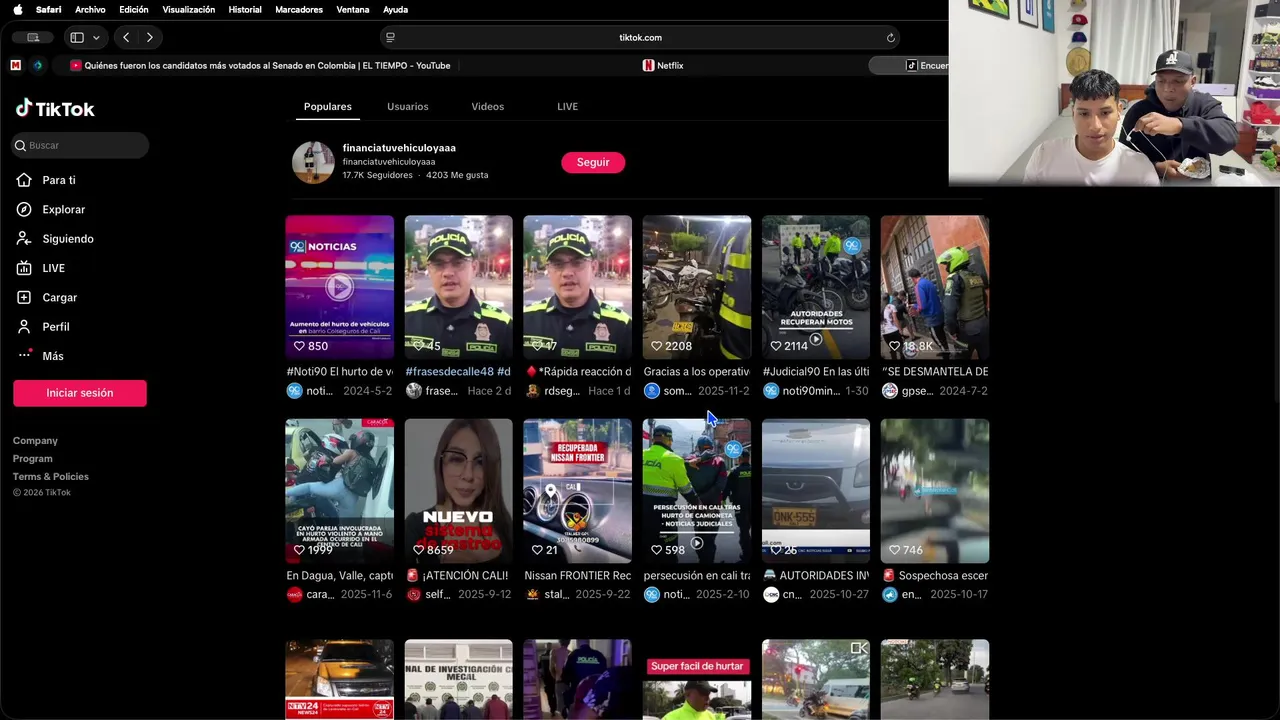This screenshot has width=1280, height=720.
Task: Click the Safari app menu
Action: coord(48,9)
